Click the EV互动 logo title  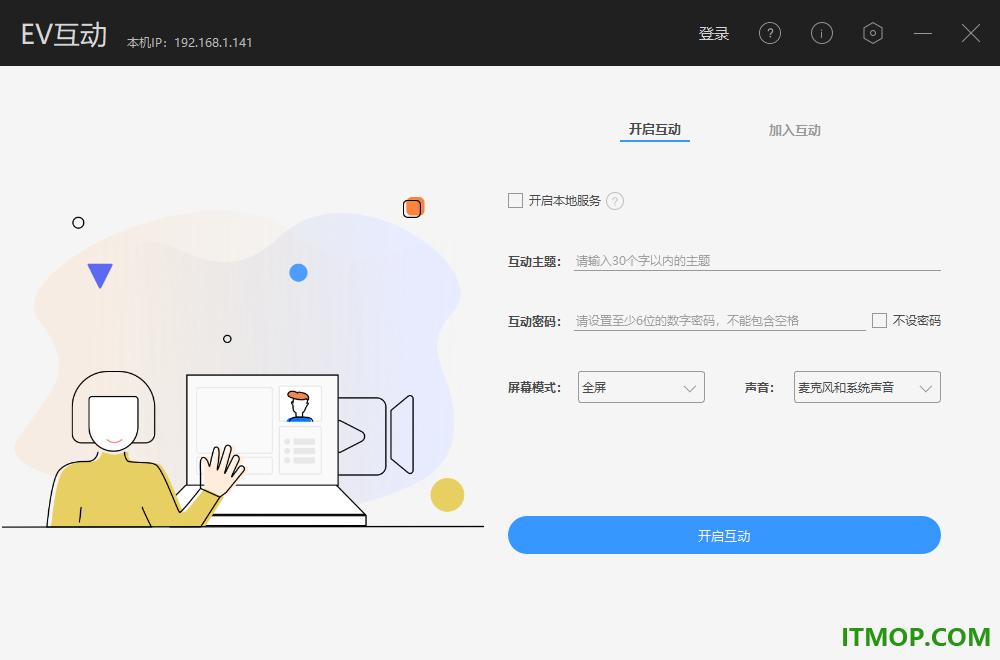(64, 34)
